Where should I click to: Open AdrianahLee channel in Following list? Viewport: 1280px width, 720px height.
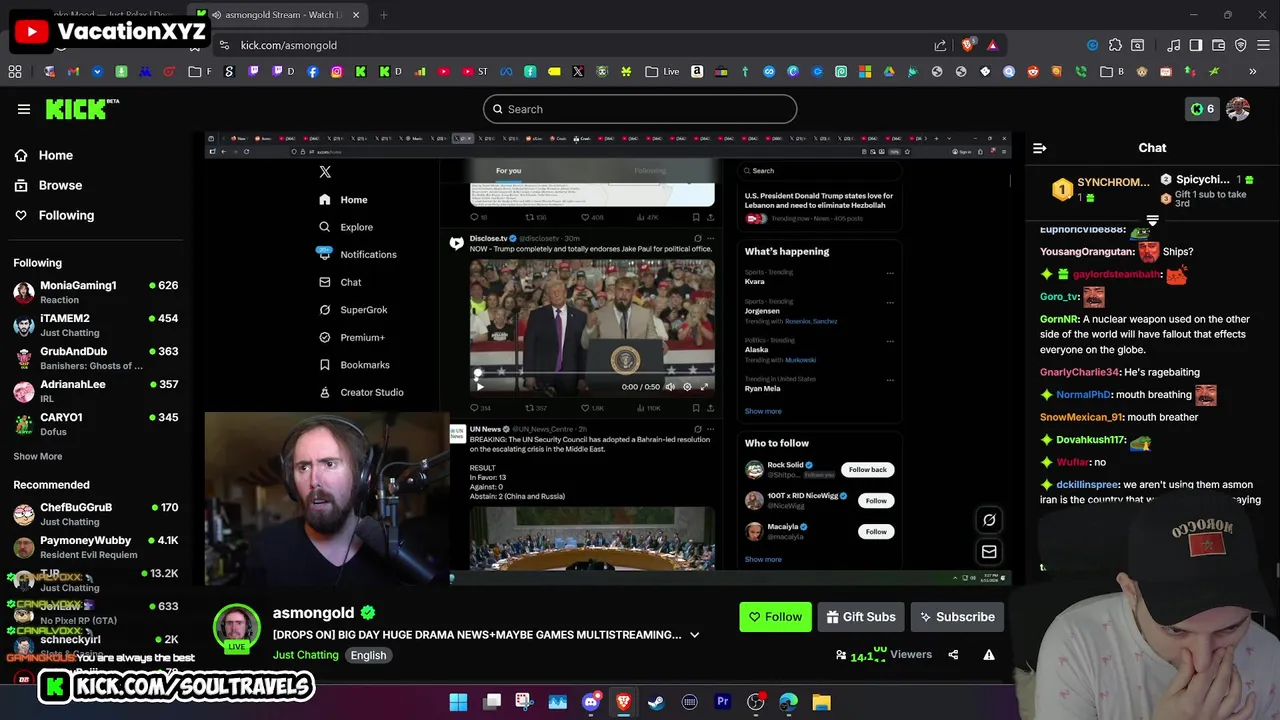coord(95,391)
